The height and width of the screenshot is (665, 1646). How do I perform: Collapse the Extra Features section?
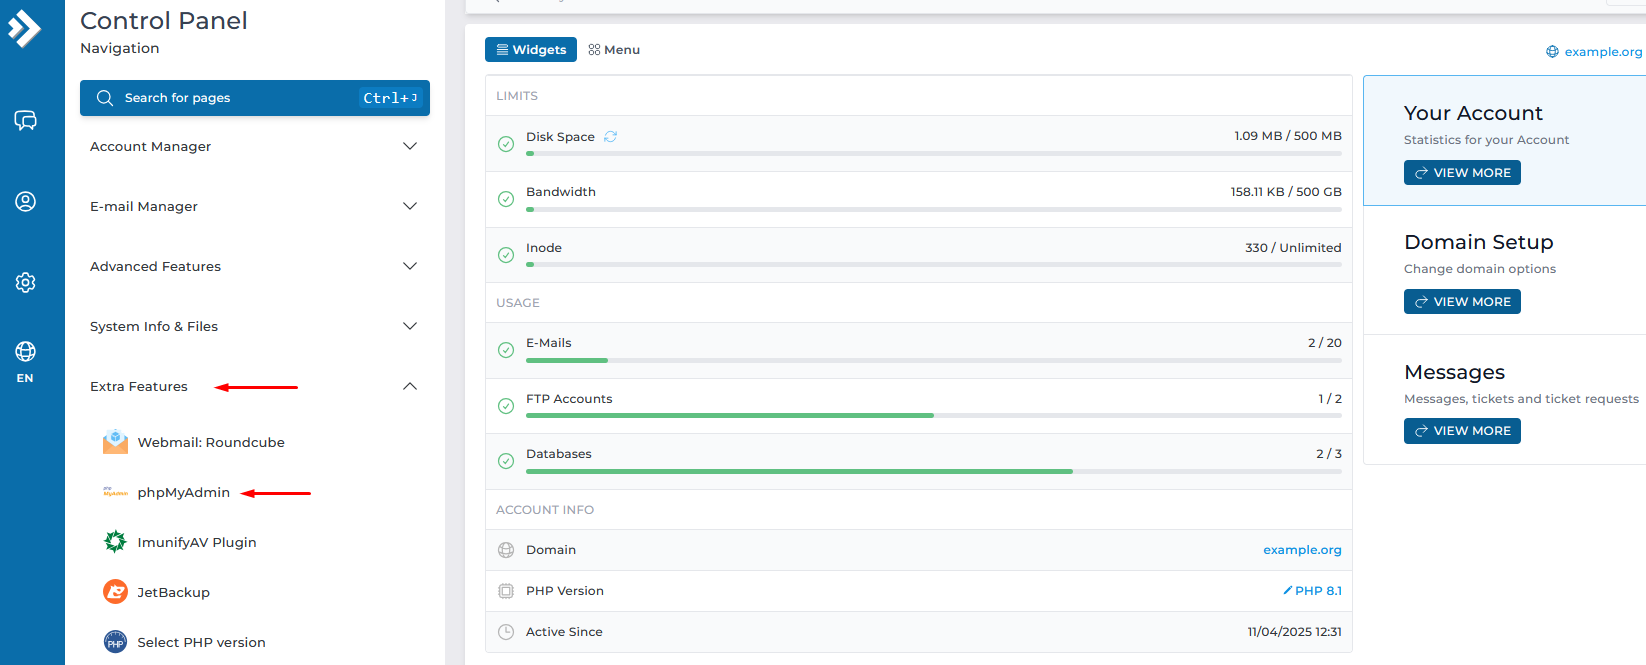coord(409,386)
